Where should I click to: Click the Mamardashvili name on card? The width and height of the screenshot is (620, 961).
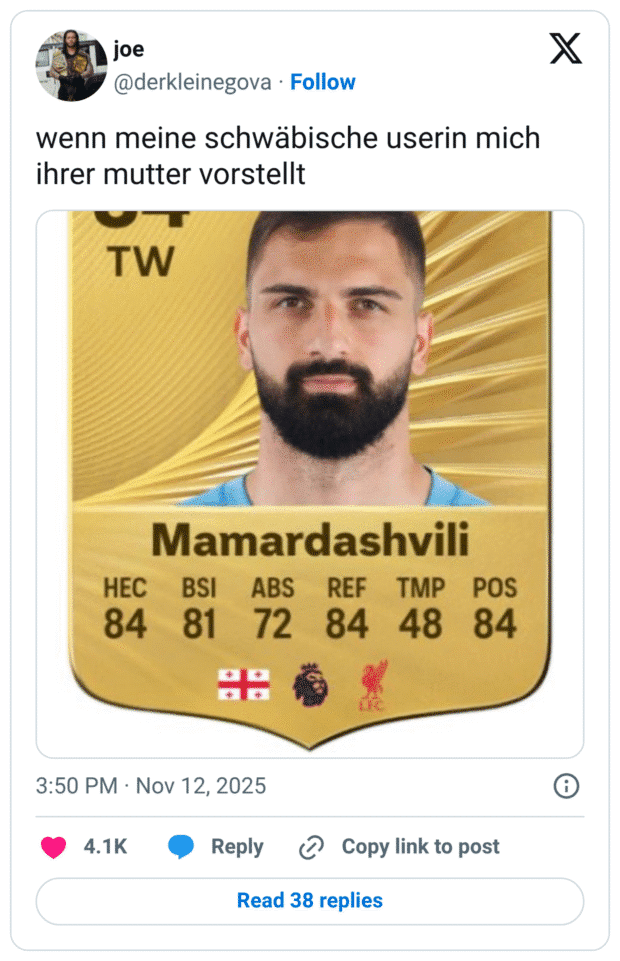pos(310,541)
